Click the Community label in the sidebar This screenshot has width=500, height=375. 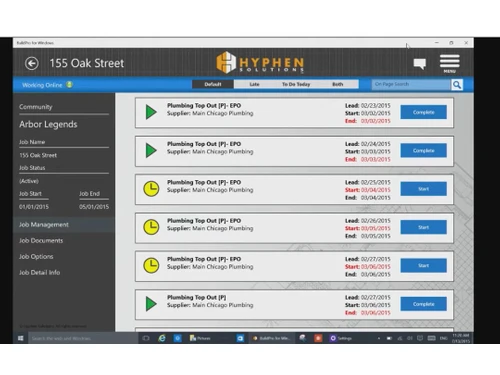[x=36, y=107]
